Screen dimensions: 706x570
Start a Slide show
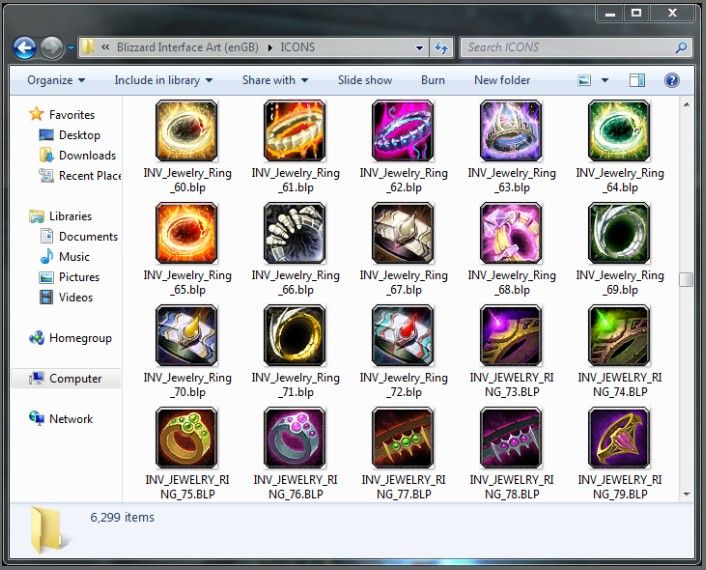[x=365, y=80]
